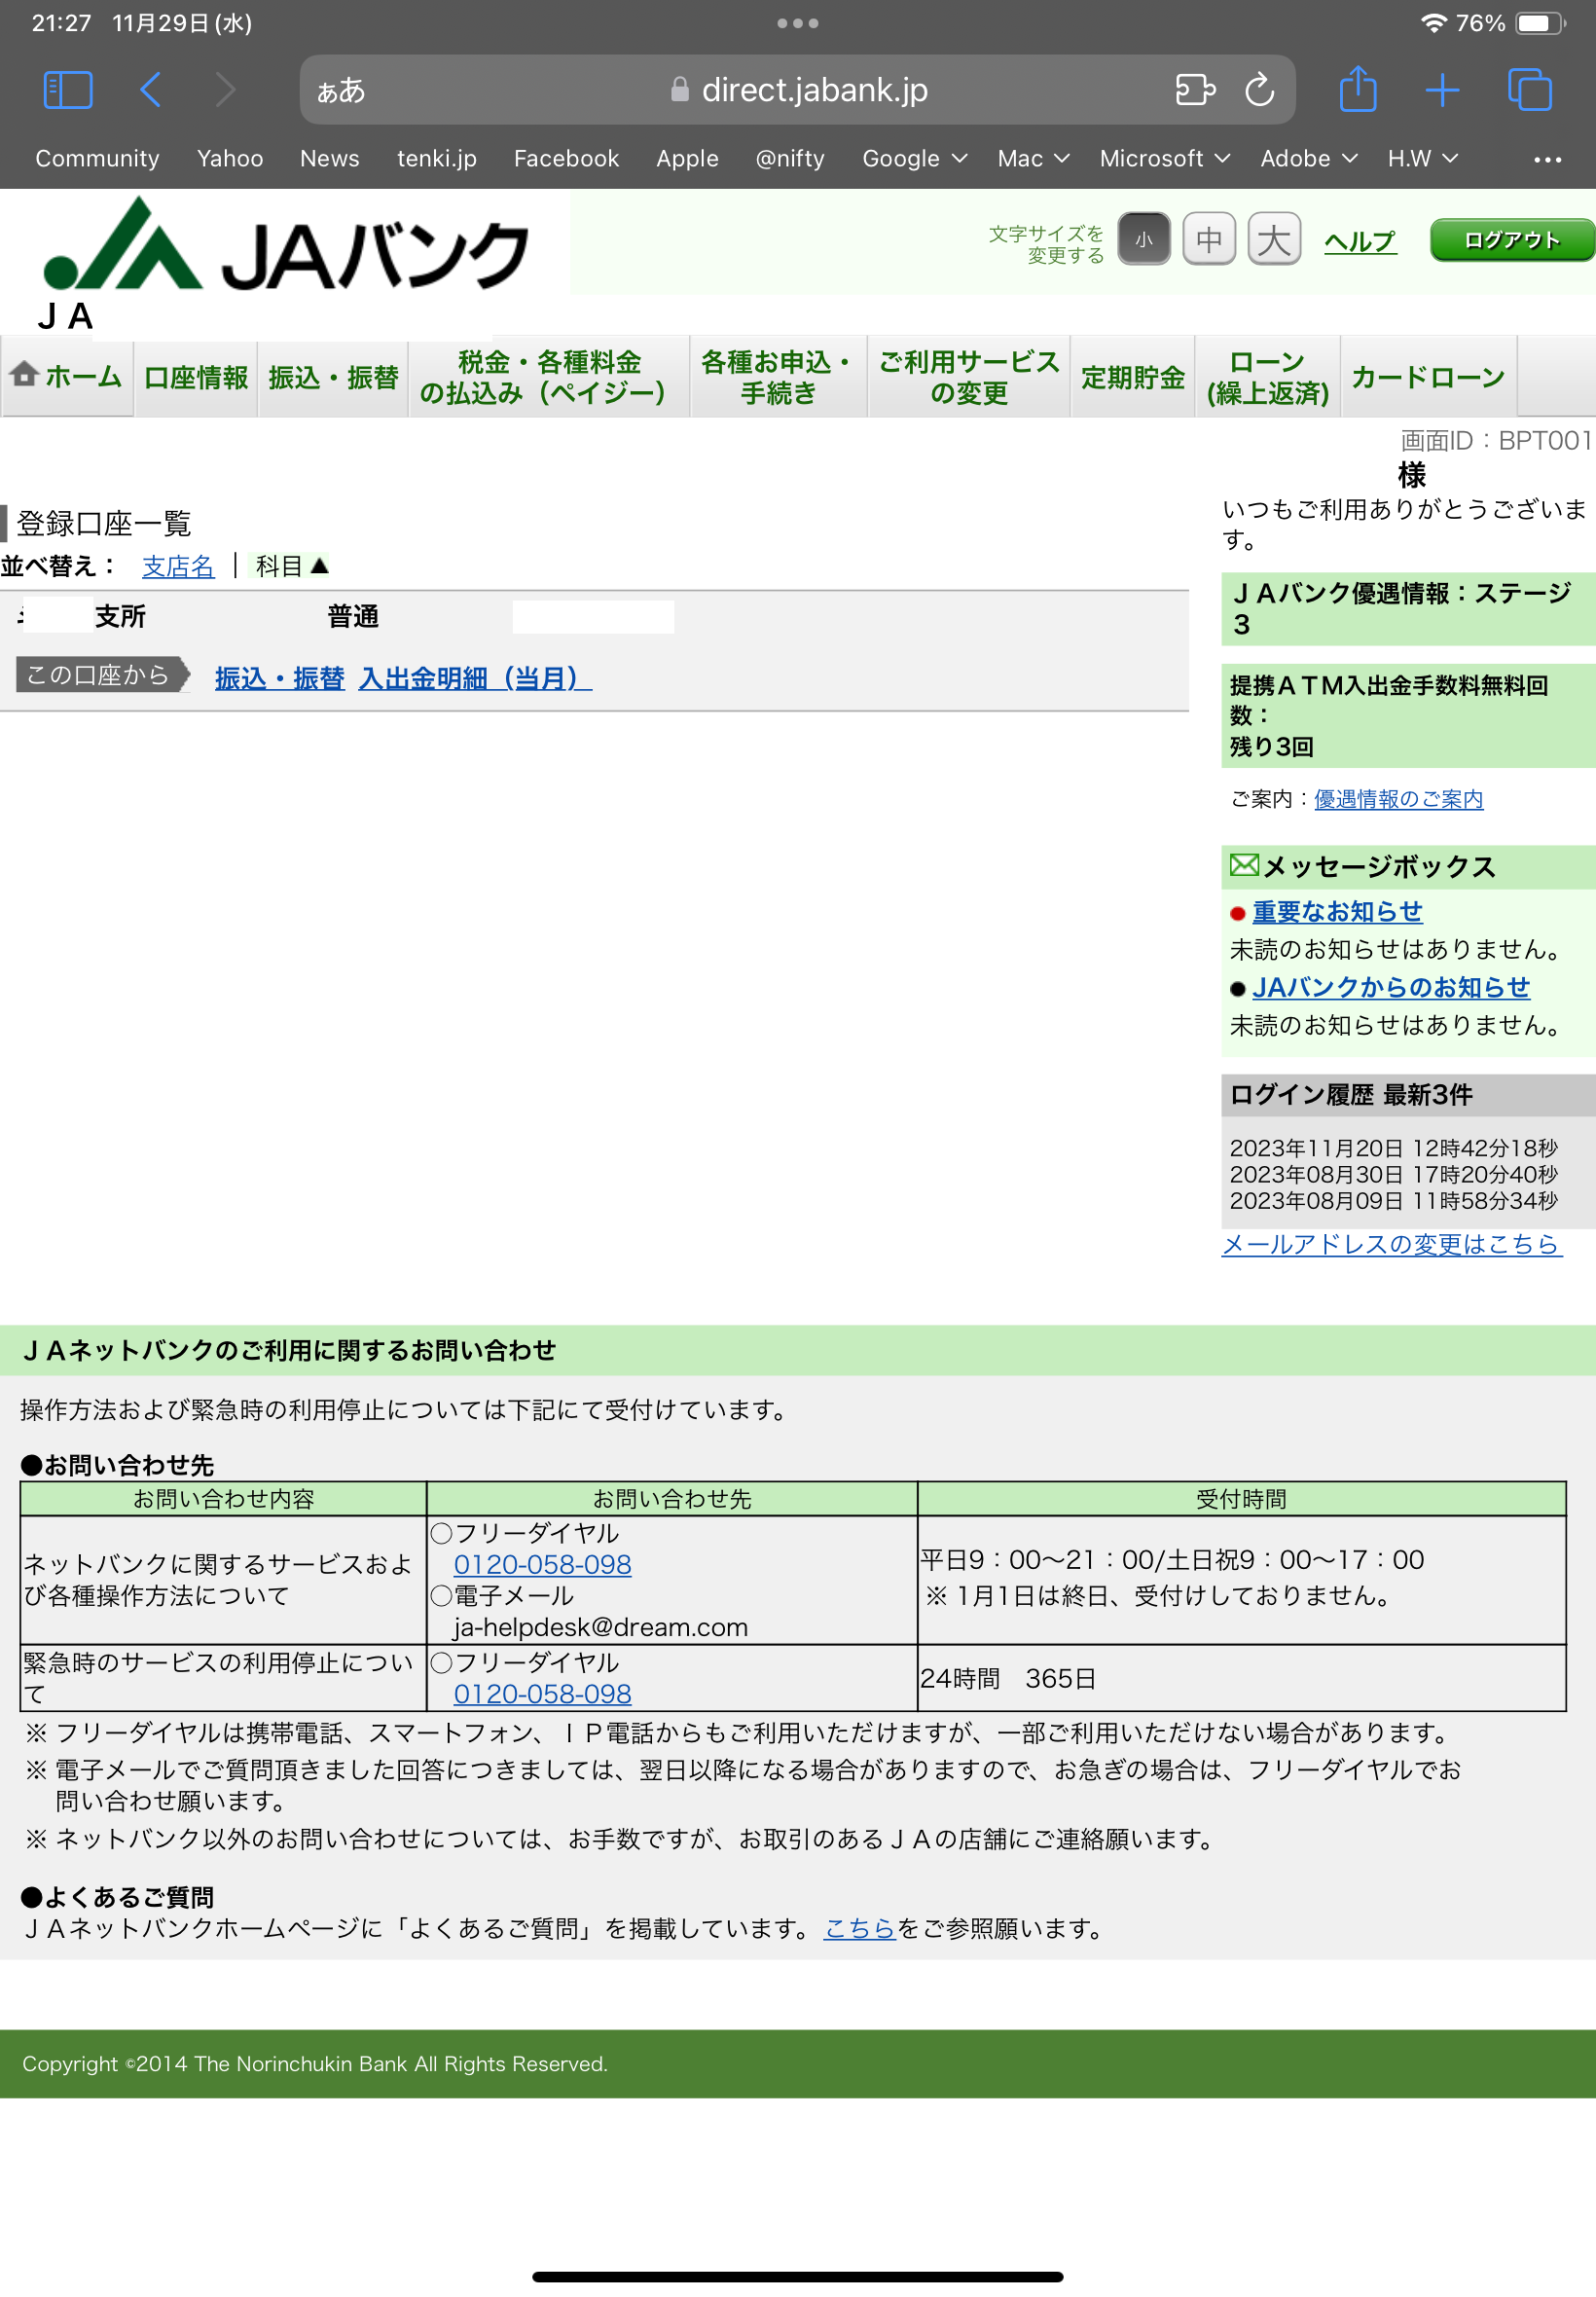Set text size to medium (中)

[1209, 239]
